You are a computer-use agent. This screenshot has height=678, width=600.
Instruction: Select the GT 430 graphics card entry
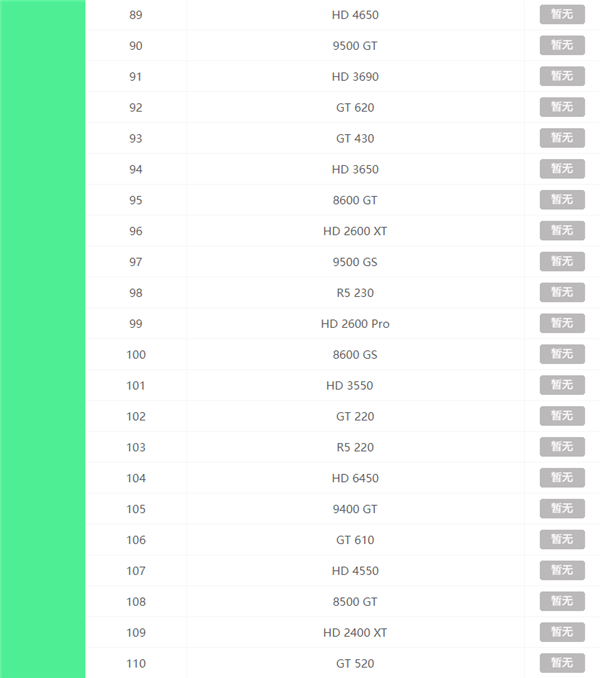[355, 139]
